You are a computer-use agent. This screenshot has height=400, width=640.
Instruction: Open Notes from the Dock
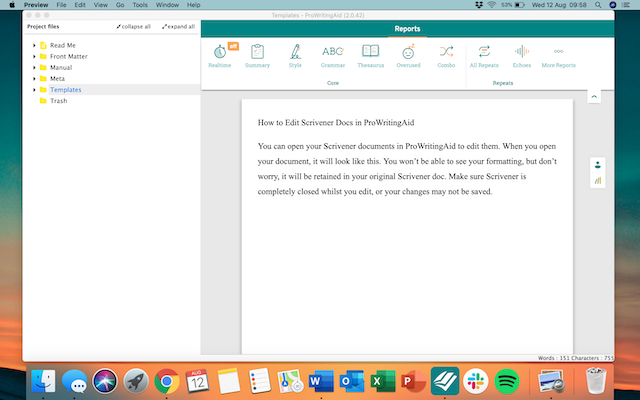tap(229, 381)
